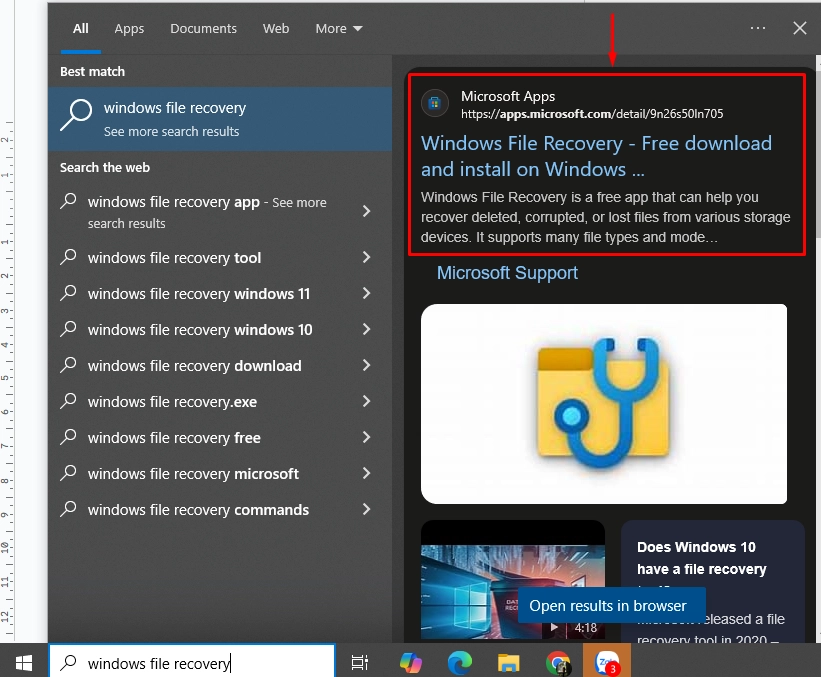This screenshot has height=677, width=821.
Task: Expand the More dropdown
Action: tap(339, 28)
